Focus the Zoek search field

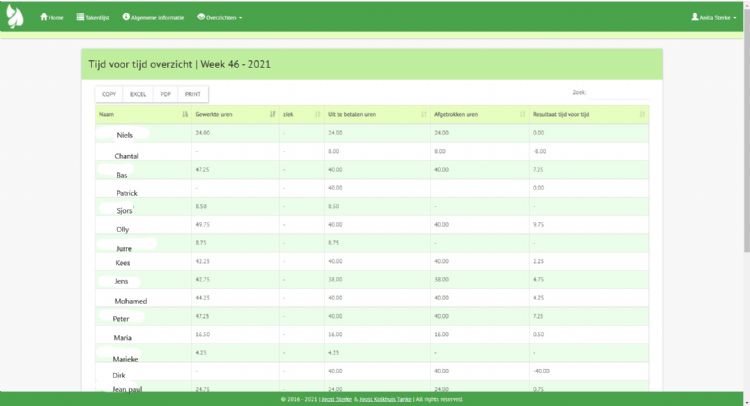click(618, 93)
